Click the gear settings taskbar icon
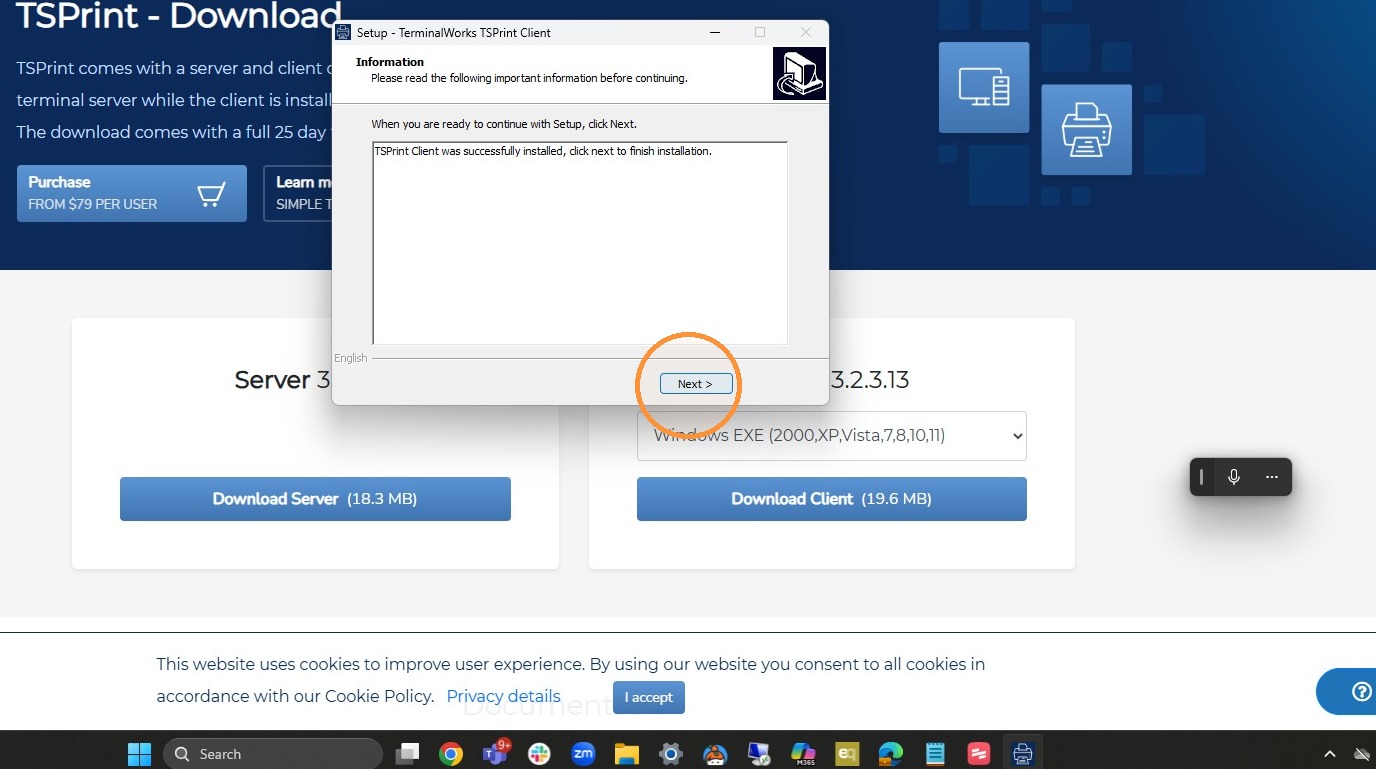Viewport: 1376px width, 769px height. pyautogui.click(x=671, y=754)
